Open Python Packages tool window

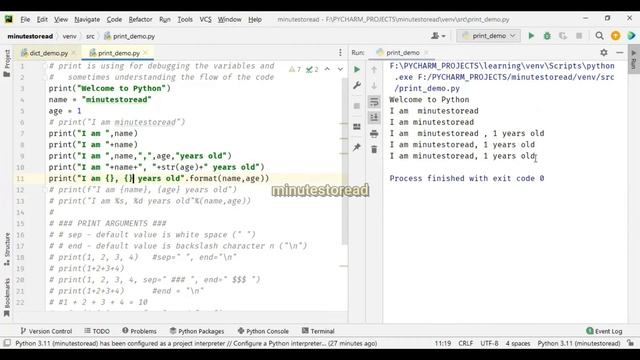pyautogui.click(x=197, y=331)
